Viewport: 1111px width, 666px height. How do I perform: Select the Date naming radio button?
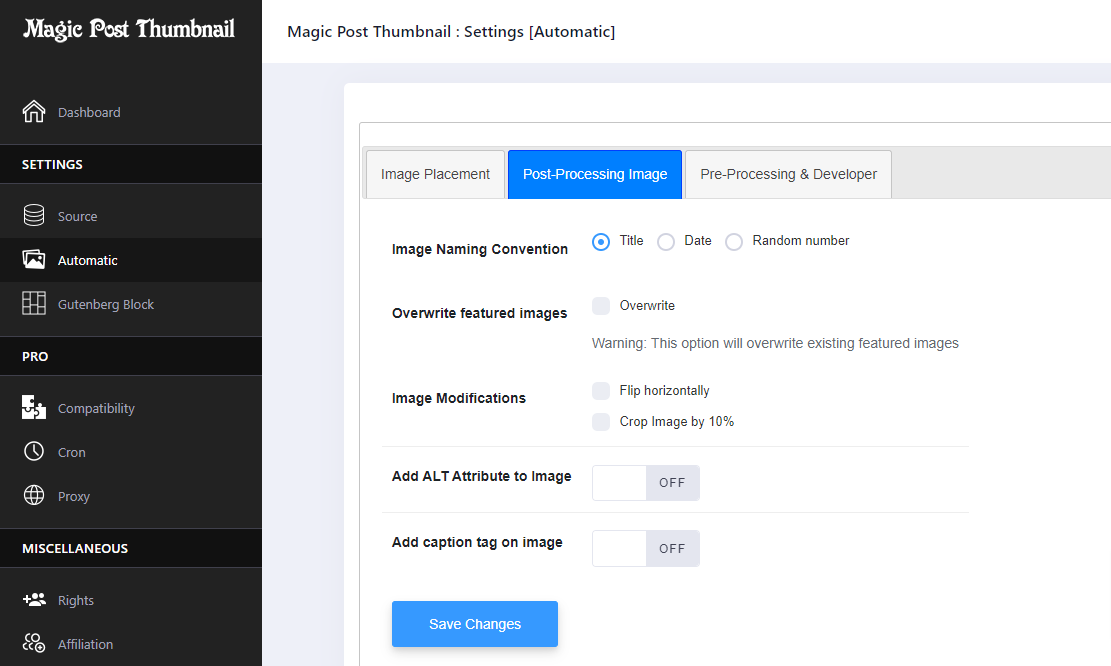point(666,242)
